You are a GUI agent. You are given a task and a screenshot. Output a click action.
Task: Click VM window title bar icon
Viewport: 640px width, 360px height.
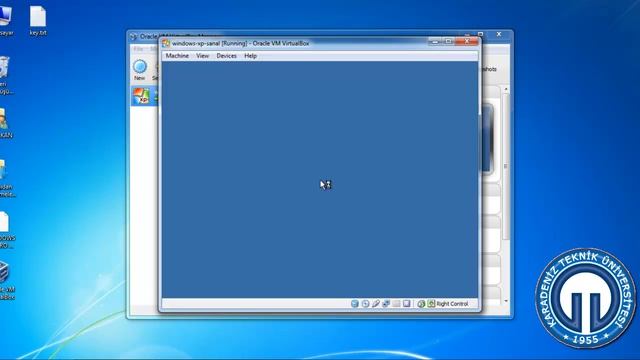[x=166, y=43]
